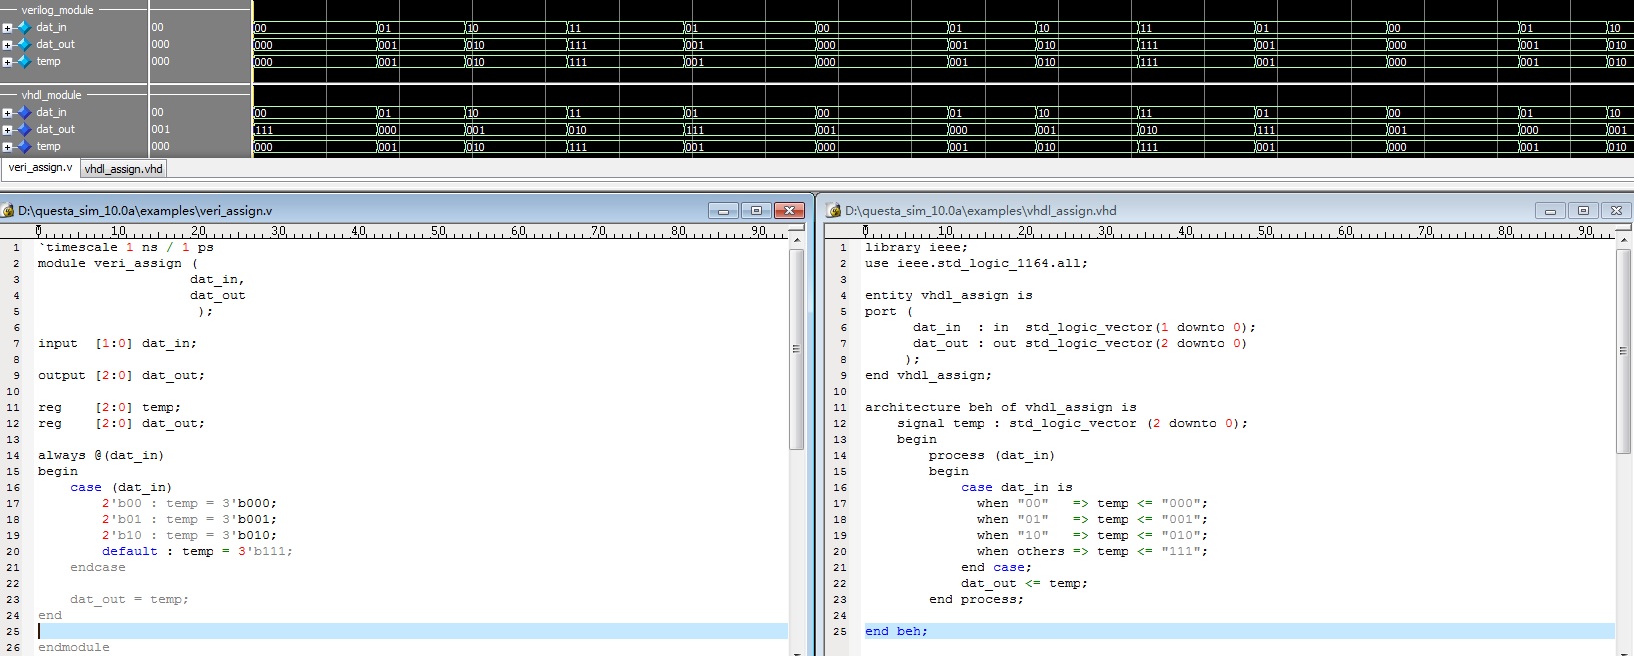Image resolution: width=1634 pixels, height=656 pixels.
Task: Click the vhdl_assign.vhd window title icon
Action: tap(834, 211)
